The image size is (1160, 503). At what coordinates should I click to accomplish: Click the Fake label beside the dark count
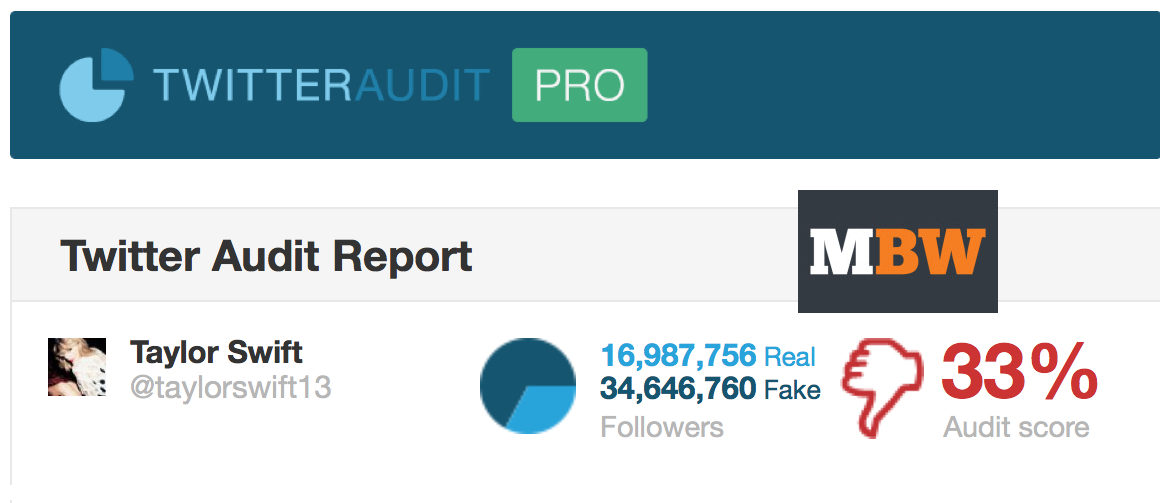pyautogui.click(x=792, y=388)
